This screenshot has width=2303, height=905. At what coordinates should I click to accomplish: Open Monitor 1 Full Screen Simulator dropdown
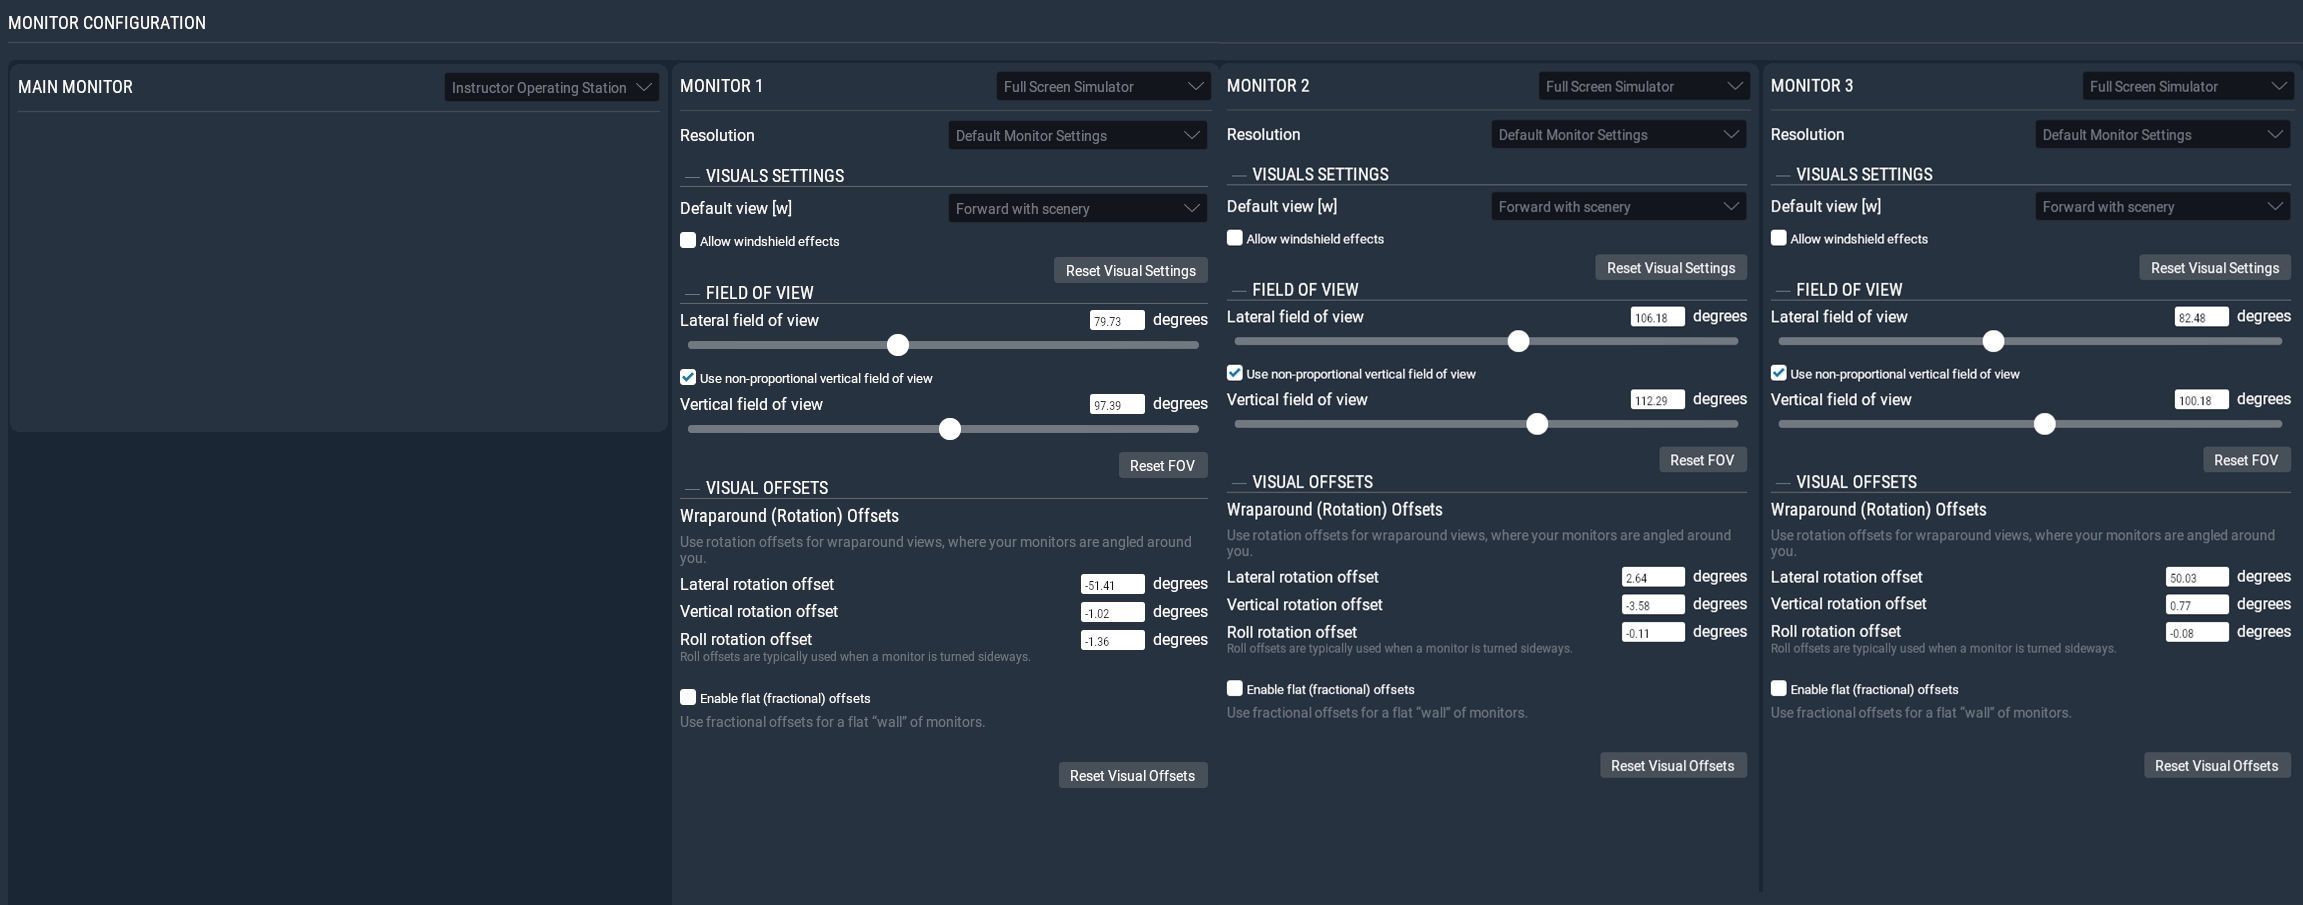[1102, 86]
